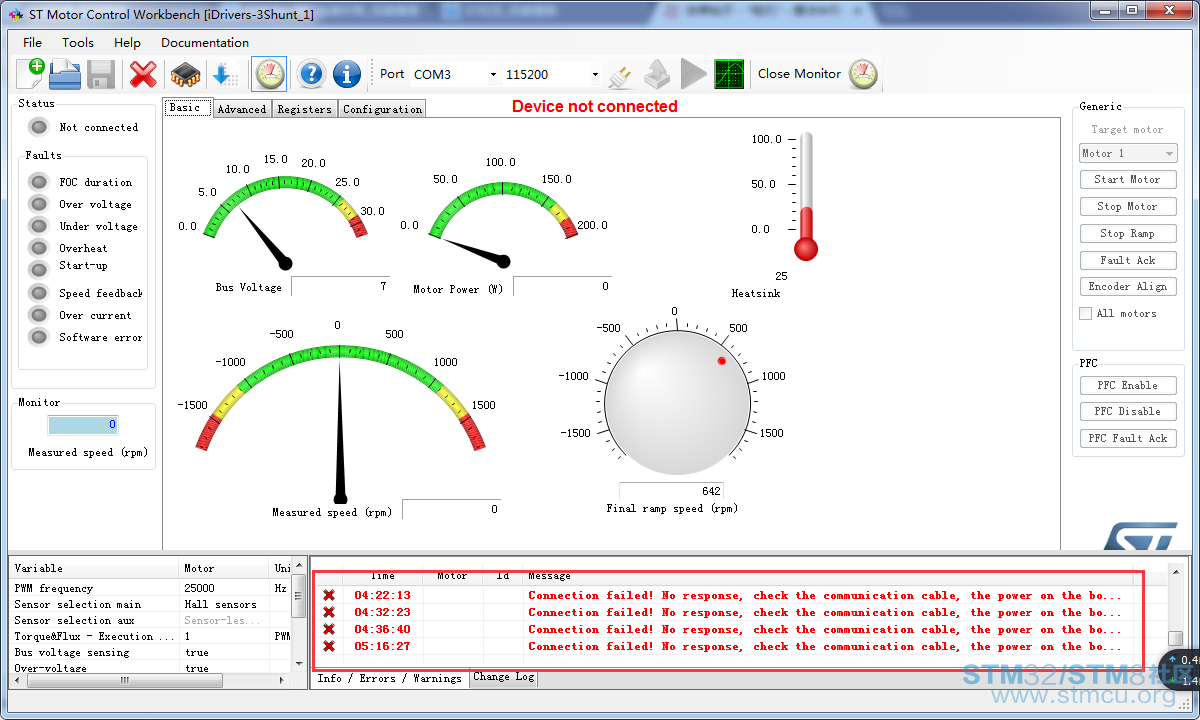Click the Overheat fault LED
This screenshot has width=1200, height=720.
pos(39,248)
